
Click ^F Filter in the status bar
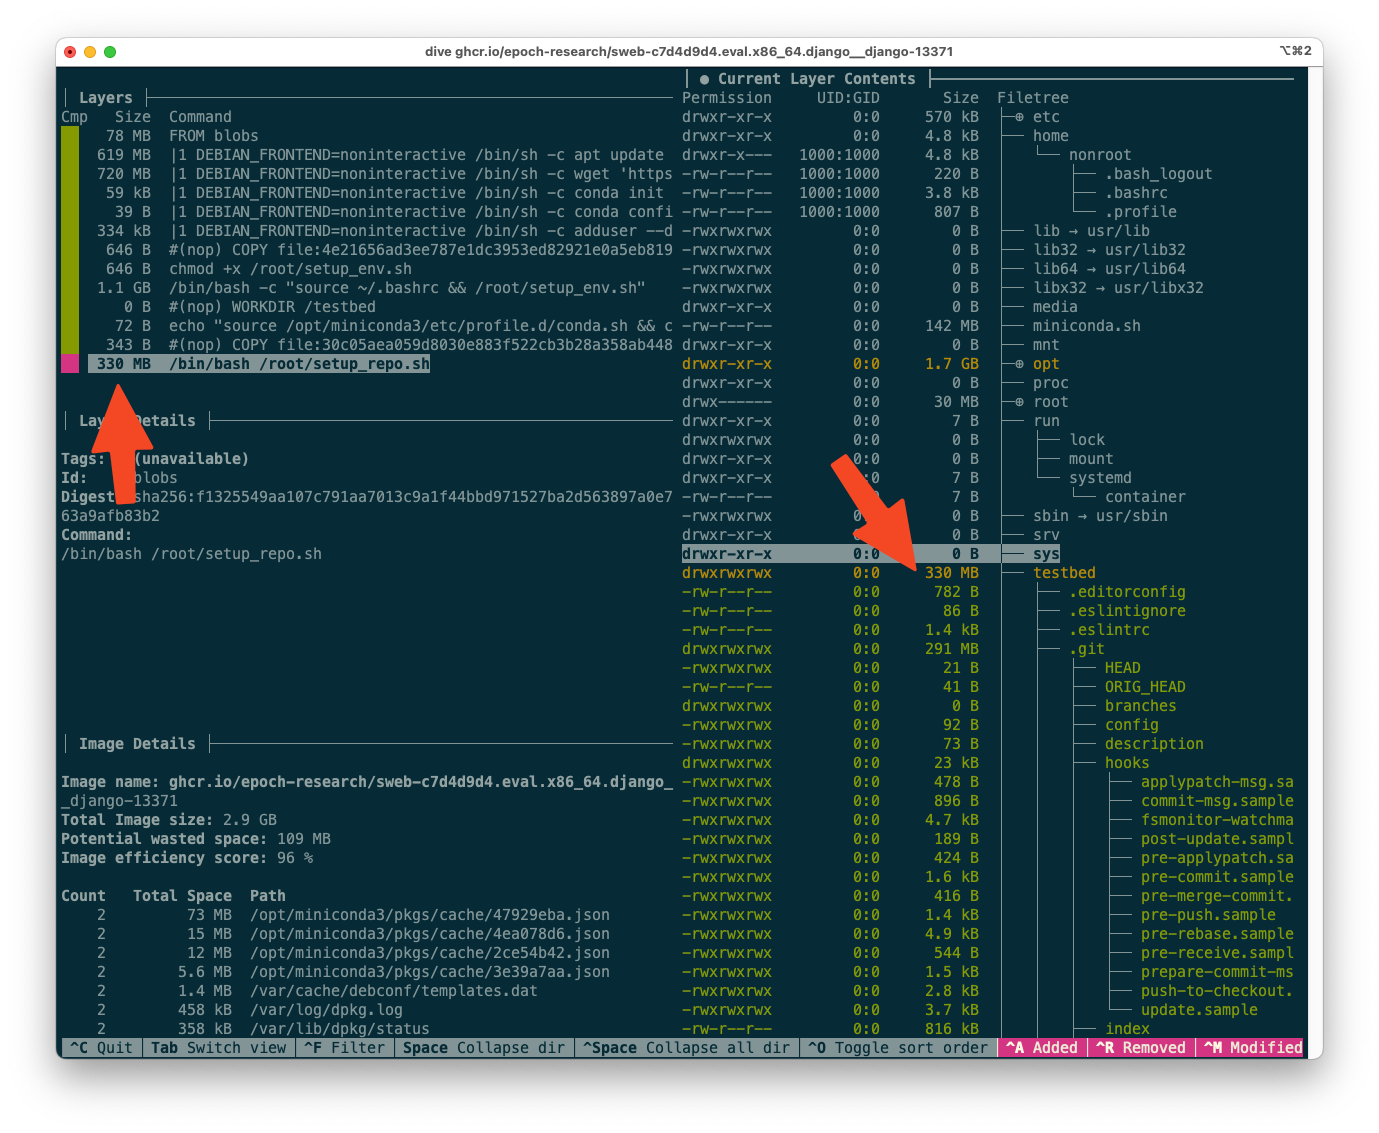click(x=344, y=1048)
